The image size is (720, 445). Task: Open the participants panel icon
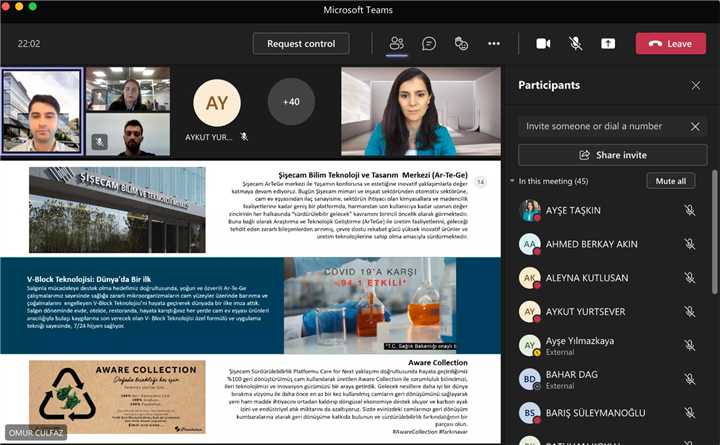pyautogui.click(x=397, y=44)
